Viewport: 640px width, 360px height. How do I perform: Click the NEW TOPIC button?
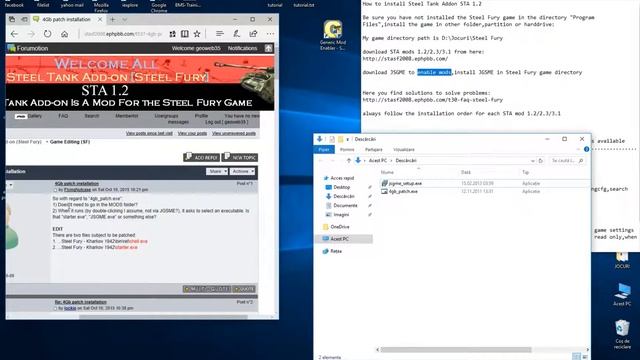click(x=240, y=157)
